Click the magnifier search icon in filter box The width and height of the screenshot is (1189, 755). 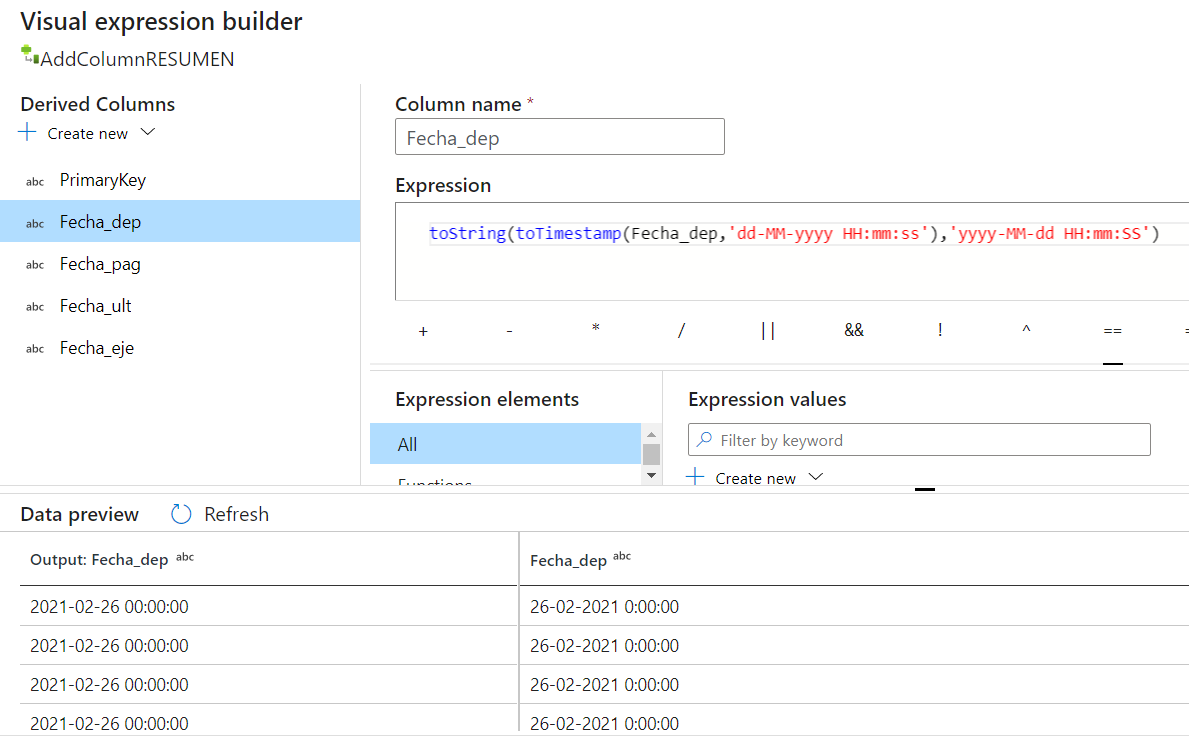pyautogui.click(x=704, y=440)
